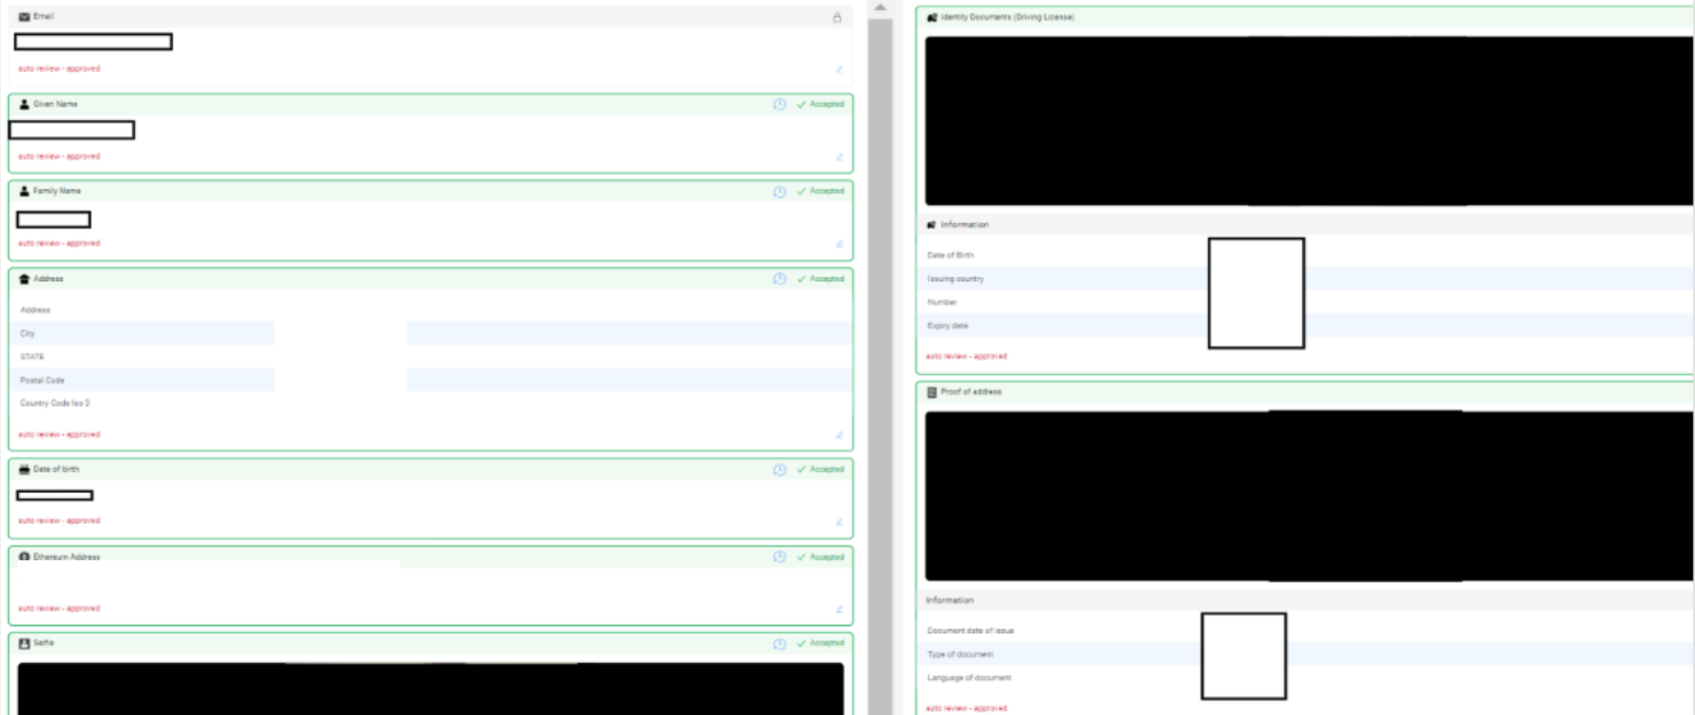
Task: Click the Accepted status on Given Name
Action: point(821,104)
